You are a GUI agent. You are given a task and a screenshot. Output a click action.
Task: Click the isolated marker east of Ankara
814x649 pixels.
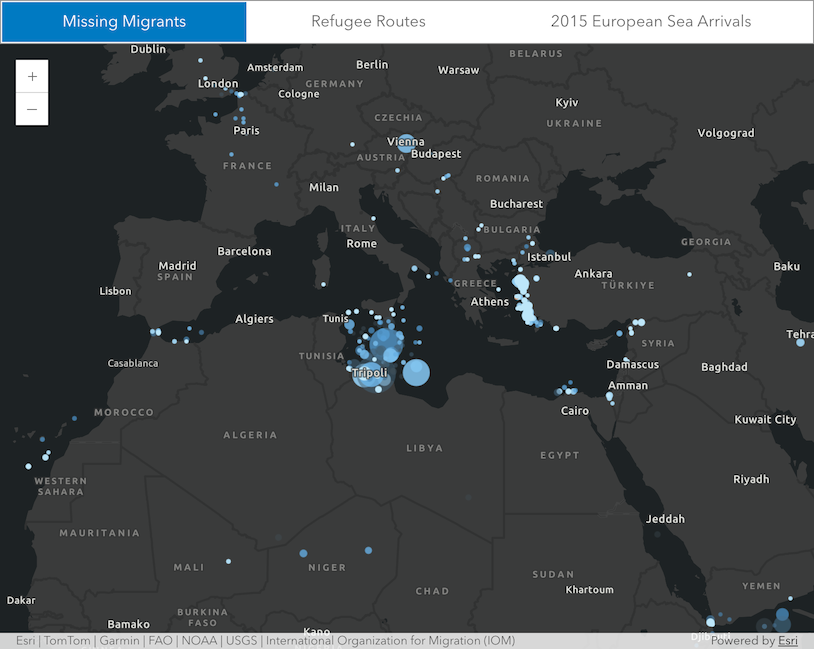click(689, 275)
